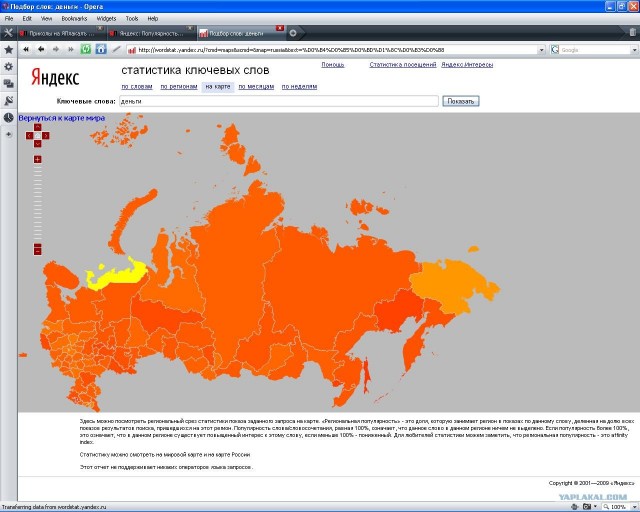Click the Forward arrow button
Image resolution: width=640 pixels, height=512 pixels.
[56, 49]
